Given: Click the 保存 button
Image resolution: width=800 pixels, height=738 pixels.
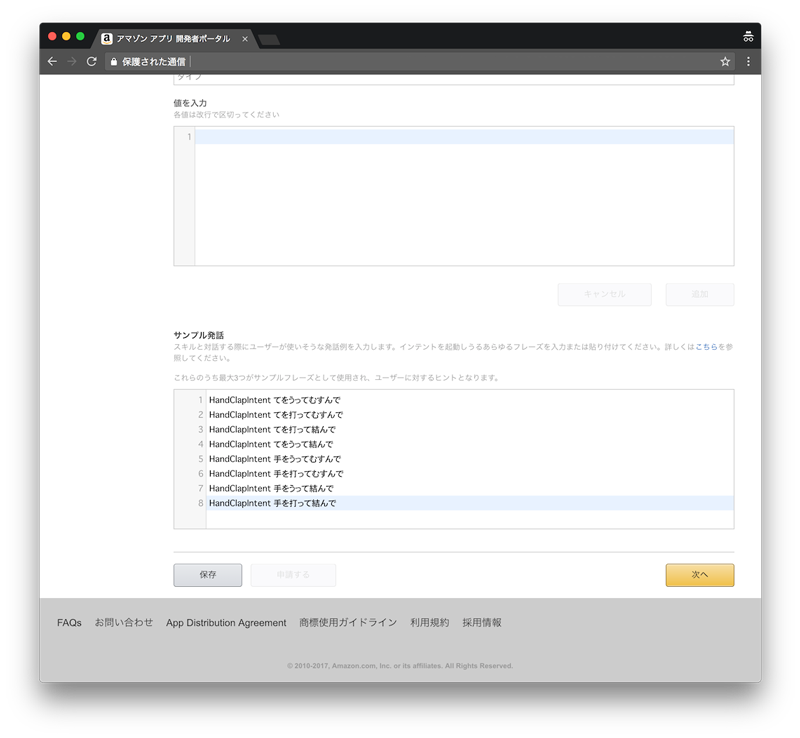Looking at the screenshot, I should click(x=208, y=575).
